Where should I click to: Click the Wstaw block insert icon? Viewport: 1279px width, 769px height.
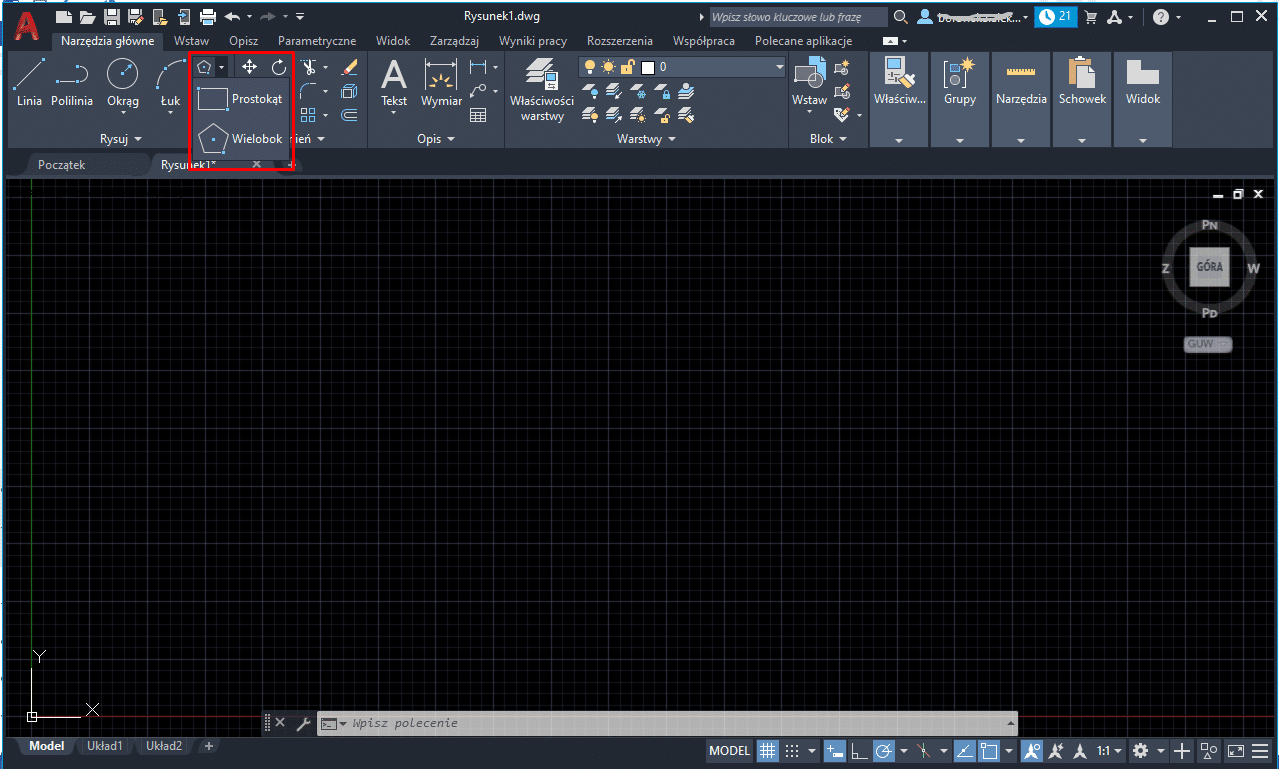809,82
